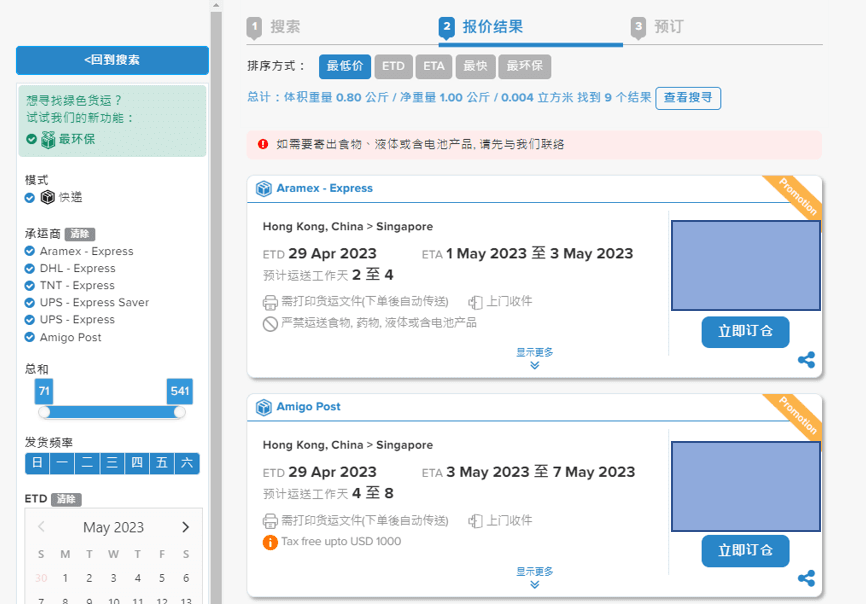Click the printer icon on Aramex card
Image resolution: width=866 pixels, height=606 pixels.
coord(270,302)
